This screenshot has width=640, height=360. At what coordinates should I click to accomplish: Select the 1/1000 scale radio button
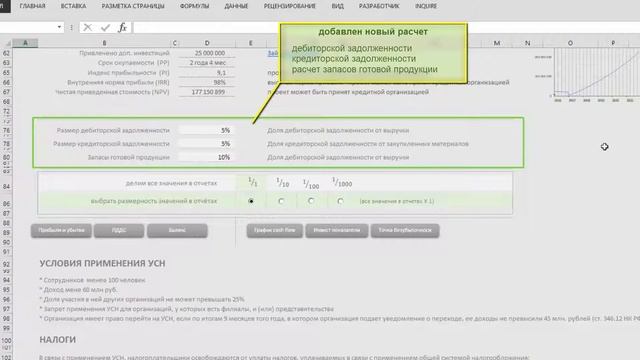click(340, 201)
